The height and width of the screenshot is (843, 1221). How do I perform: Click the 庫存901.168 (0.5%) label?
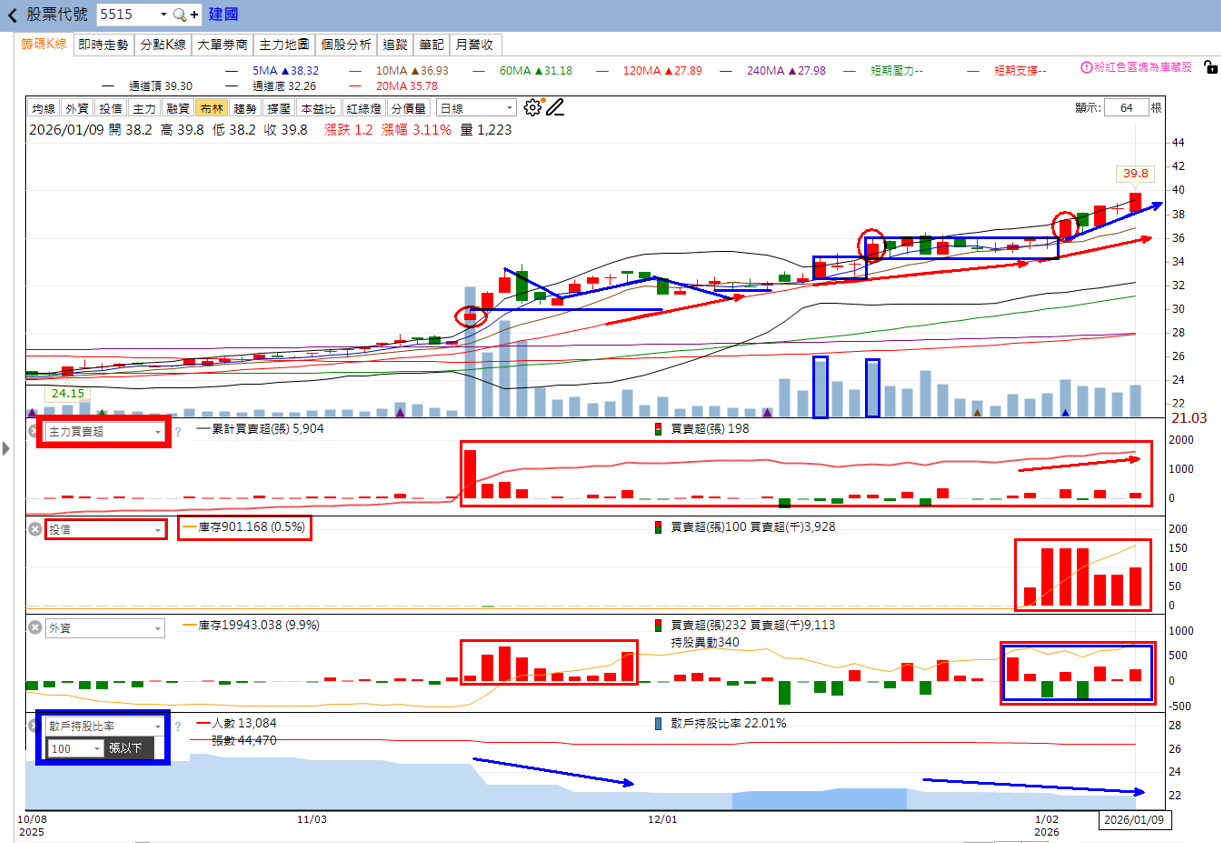point(251,527)
